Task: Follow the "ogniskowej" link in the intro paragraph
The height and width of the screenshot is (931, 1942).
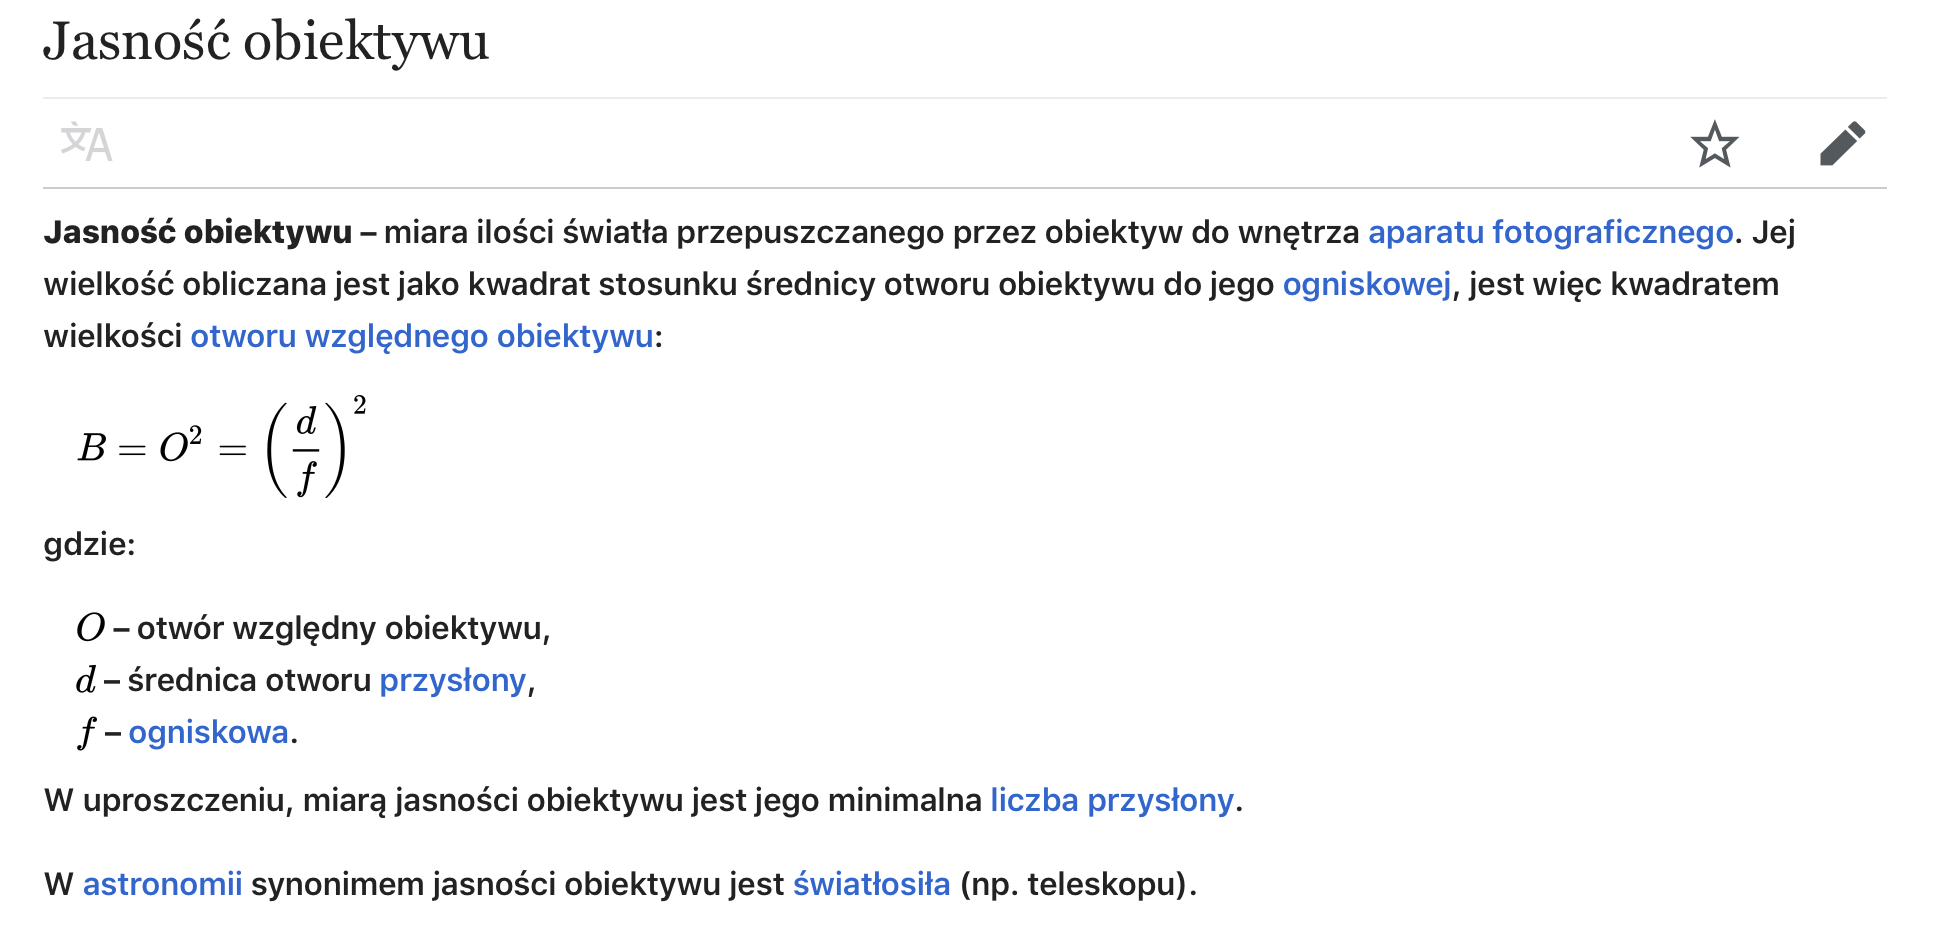Action: pos(1366,284)
